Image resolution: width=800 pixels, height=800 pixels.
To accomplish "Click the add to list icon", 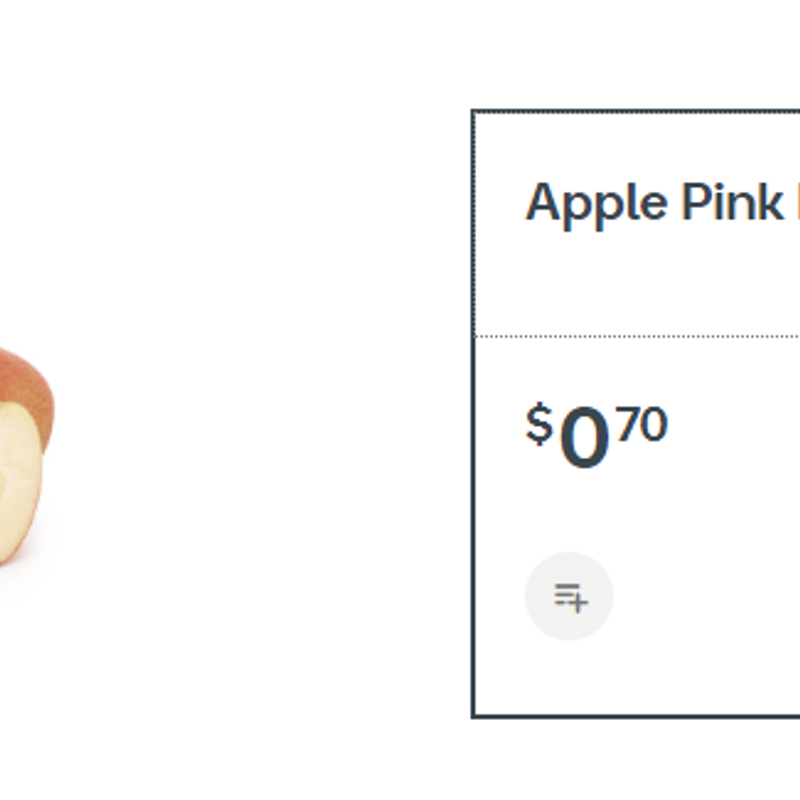I will [571, 597].
